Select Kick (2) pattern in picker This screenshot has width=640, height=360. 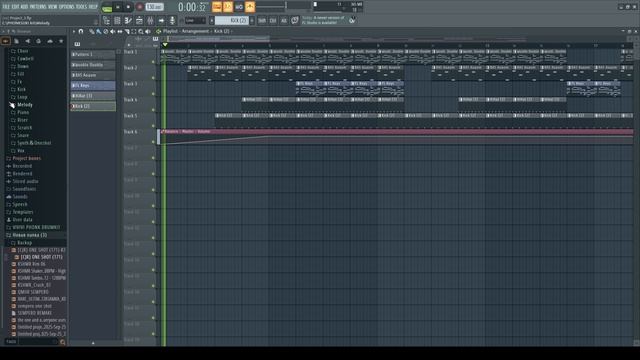[93, 106]
